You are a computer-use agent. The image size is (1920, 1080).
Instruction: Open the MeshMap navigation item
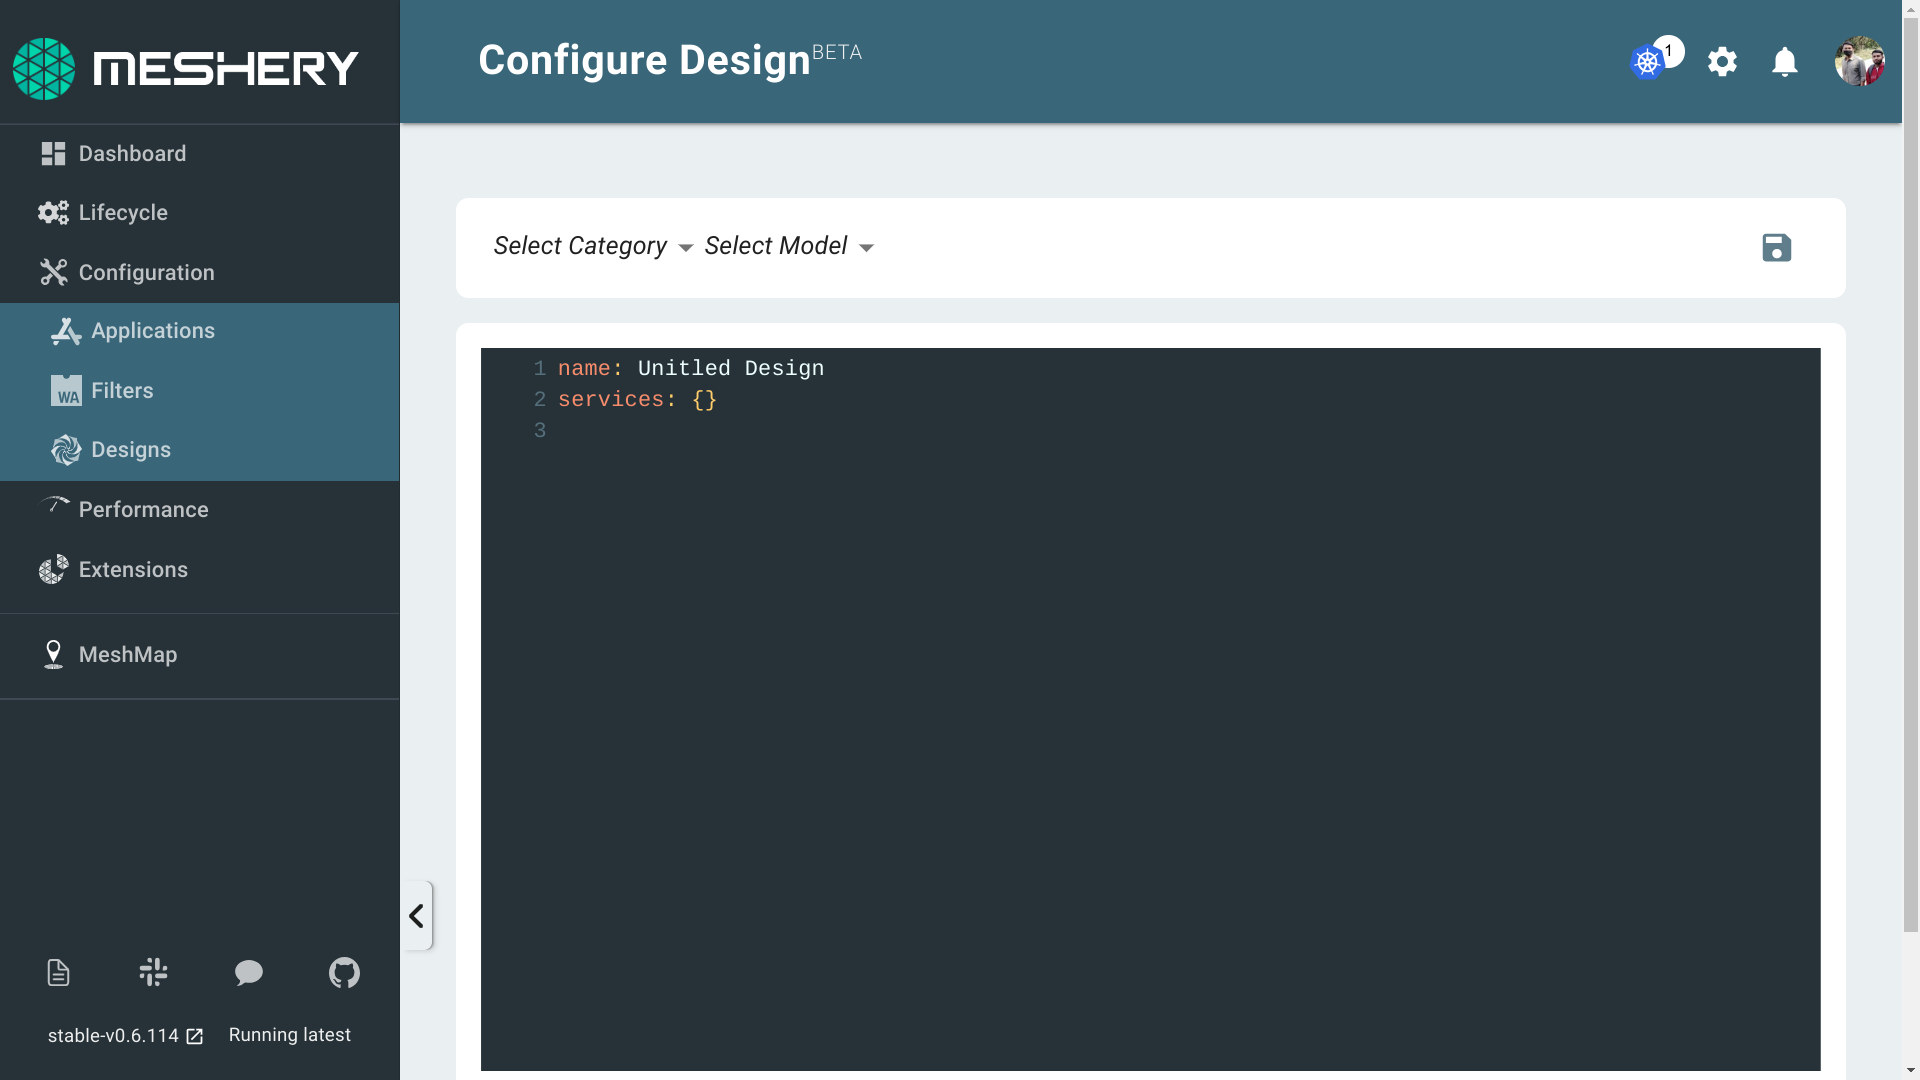tap(127, 655)
